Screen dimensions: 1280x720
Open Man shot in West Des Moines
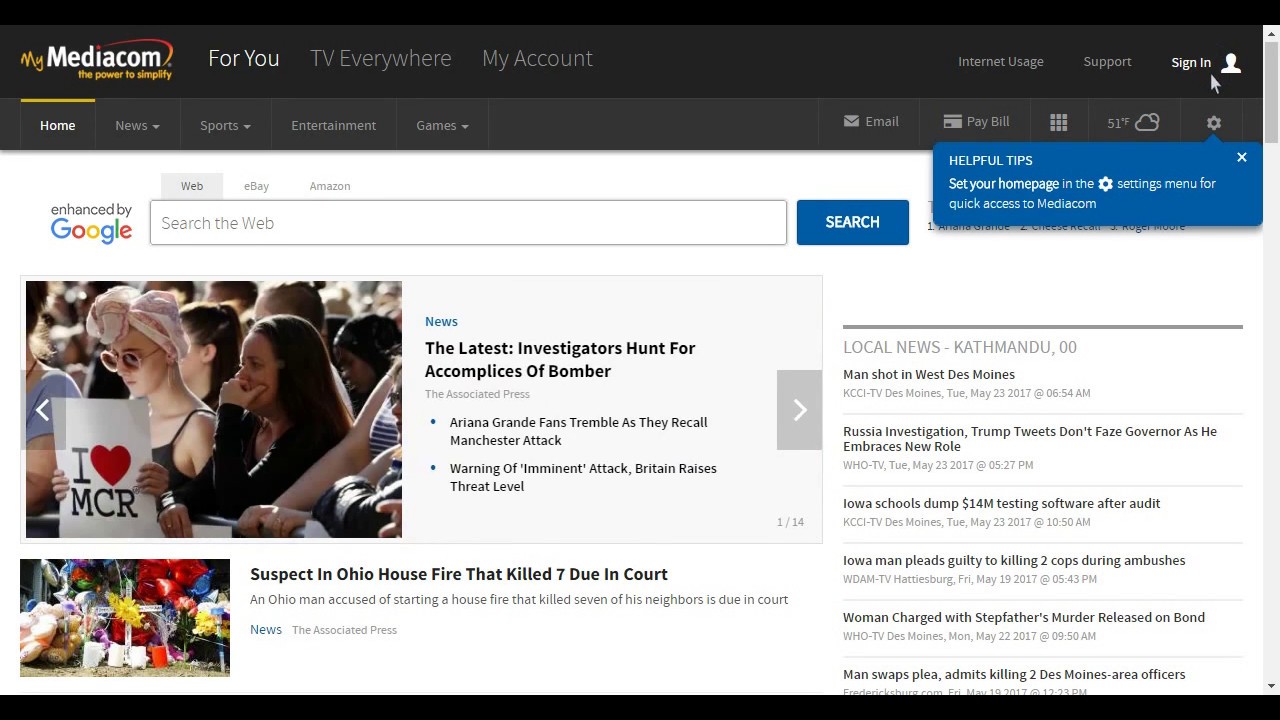click(929, 374)
